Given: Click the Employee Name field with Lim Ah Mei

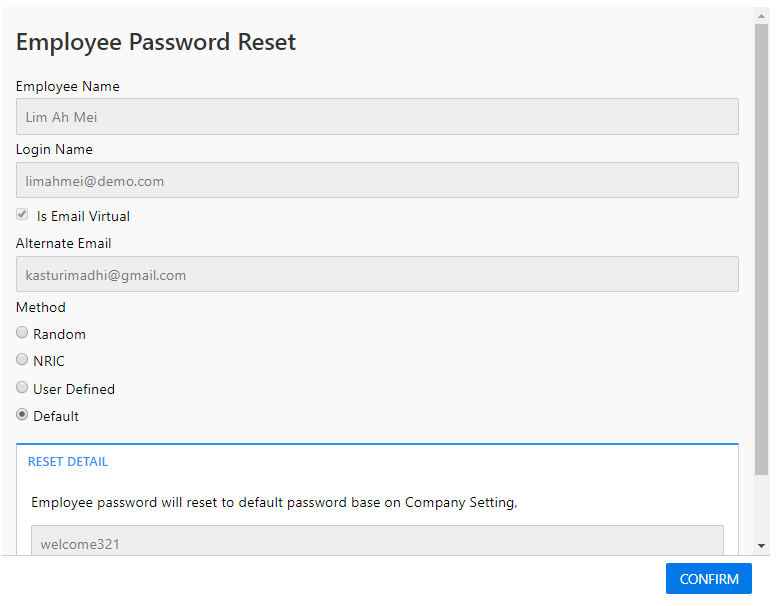Looking at the screenshot, I should (x=377, y=117).
